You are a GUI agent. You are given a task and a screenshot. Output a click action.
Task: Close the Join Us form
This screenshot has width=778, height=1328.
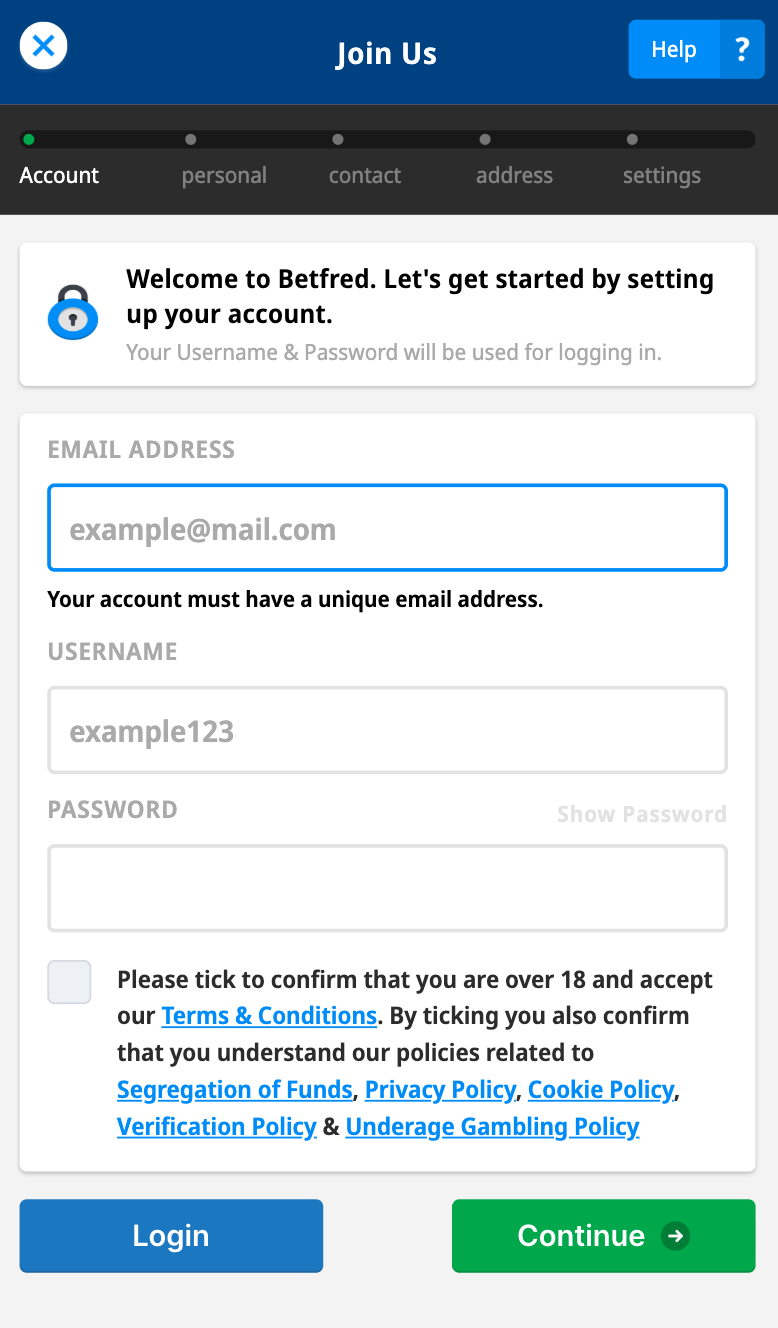coord(43,46)
